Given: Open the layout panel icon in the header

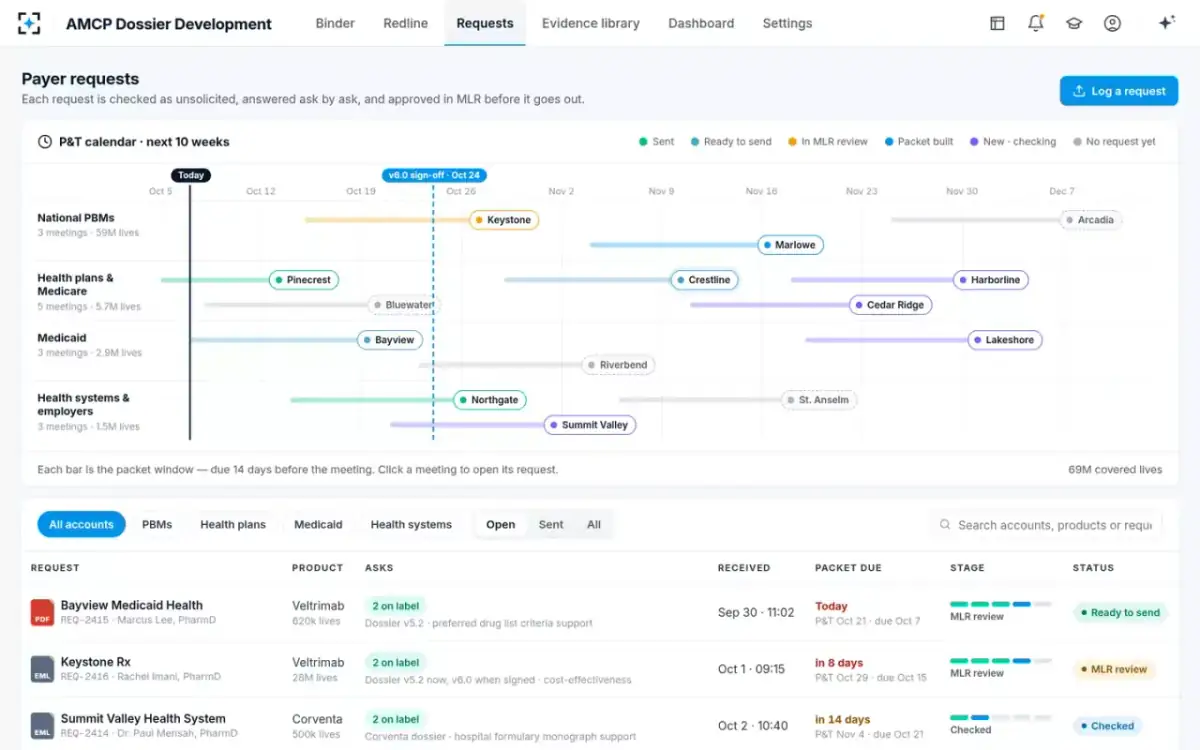Looking at the screenshot, I should (x=997, y=23).
